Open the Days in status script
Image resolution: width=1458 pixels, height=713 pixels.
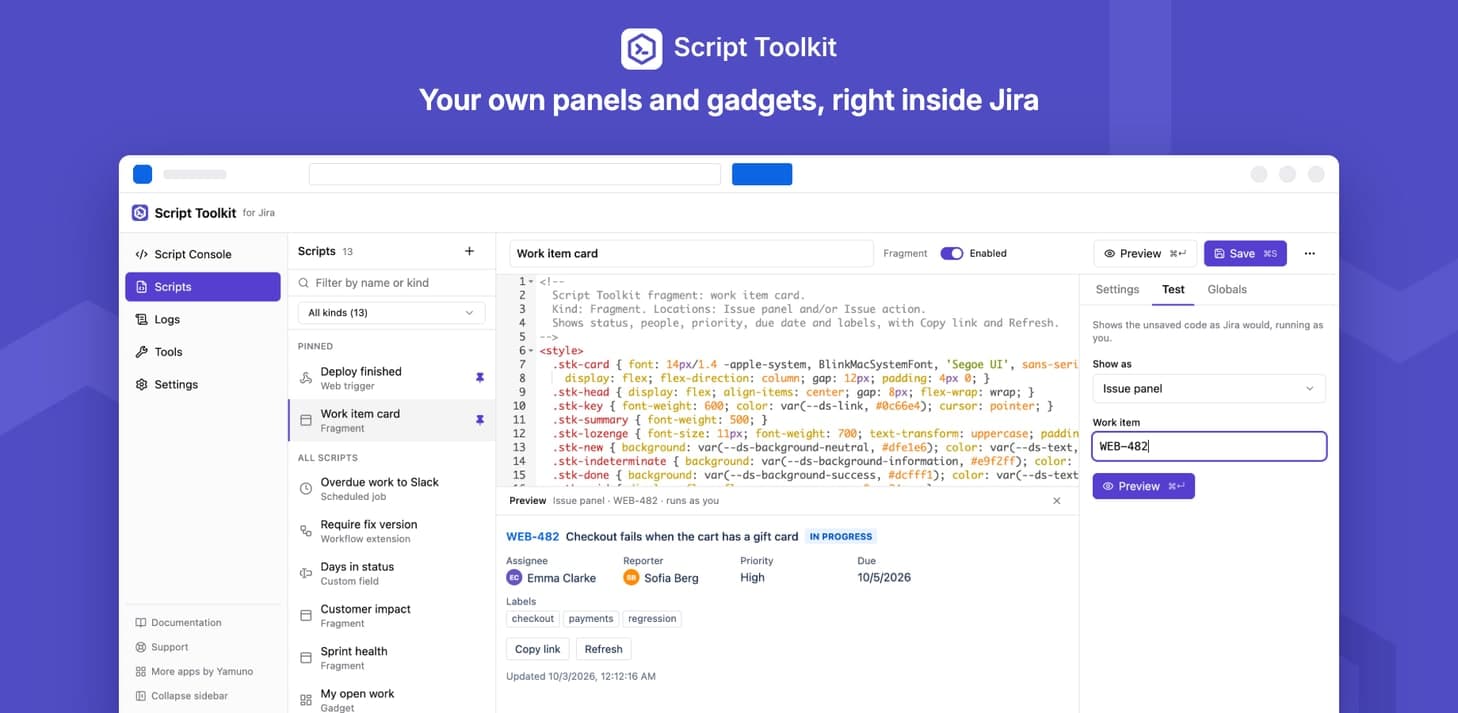click(392, 573)
